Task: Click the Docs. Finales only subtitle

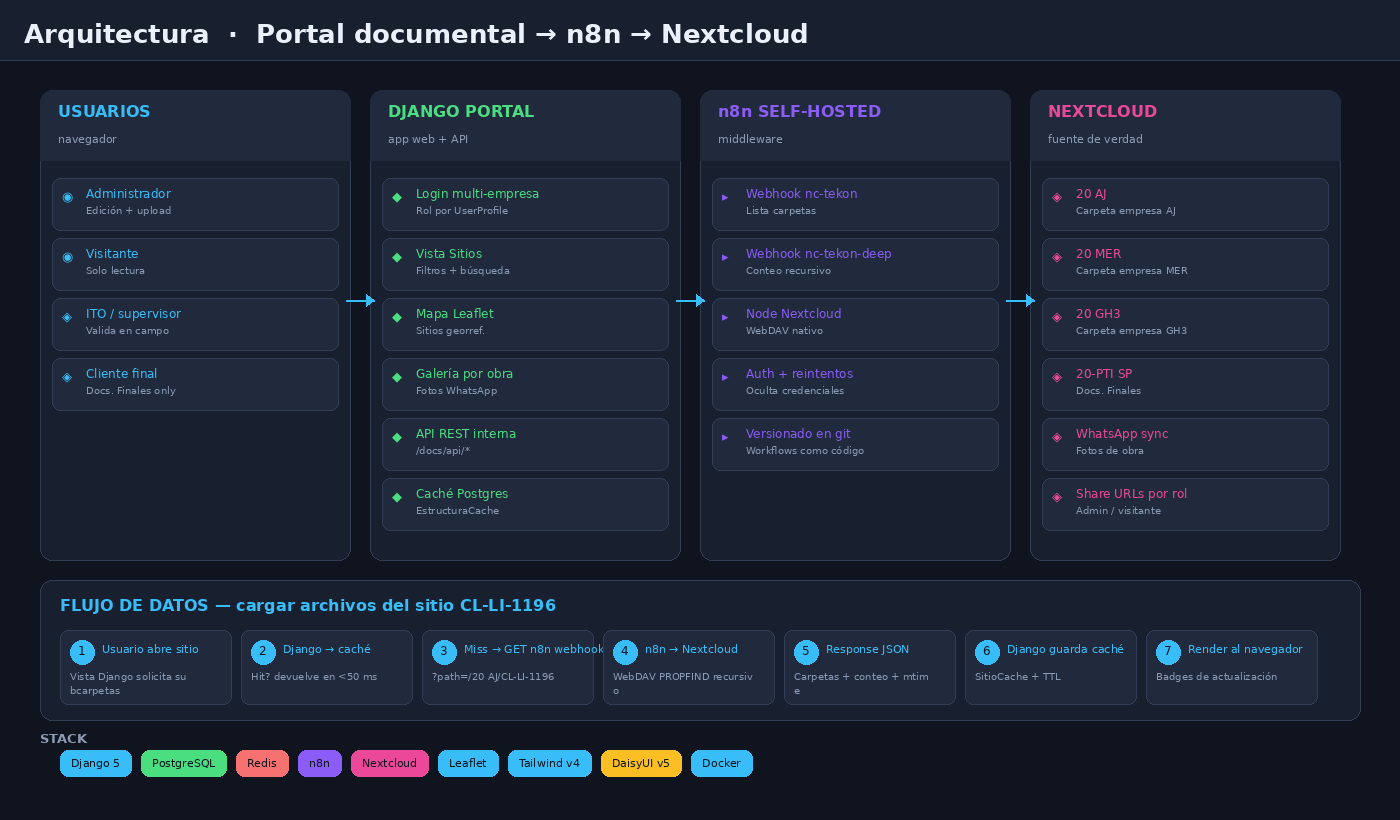Action: [131, 391]
